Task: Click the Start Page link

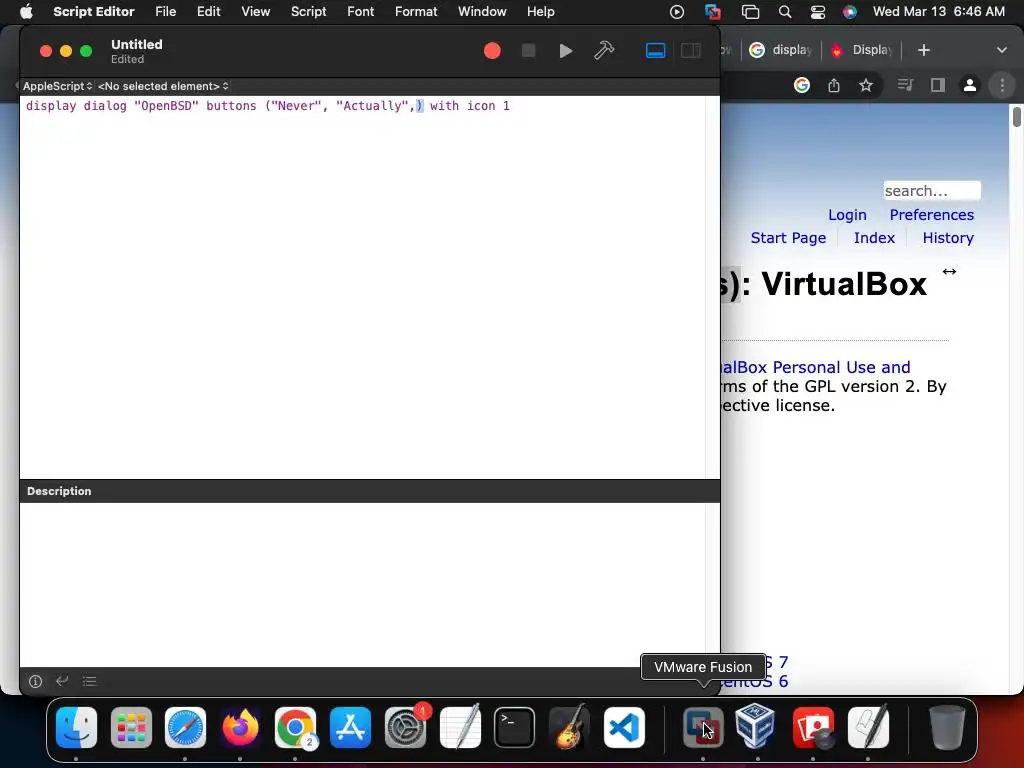Action: (788, 238)
